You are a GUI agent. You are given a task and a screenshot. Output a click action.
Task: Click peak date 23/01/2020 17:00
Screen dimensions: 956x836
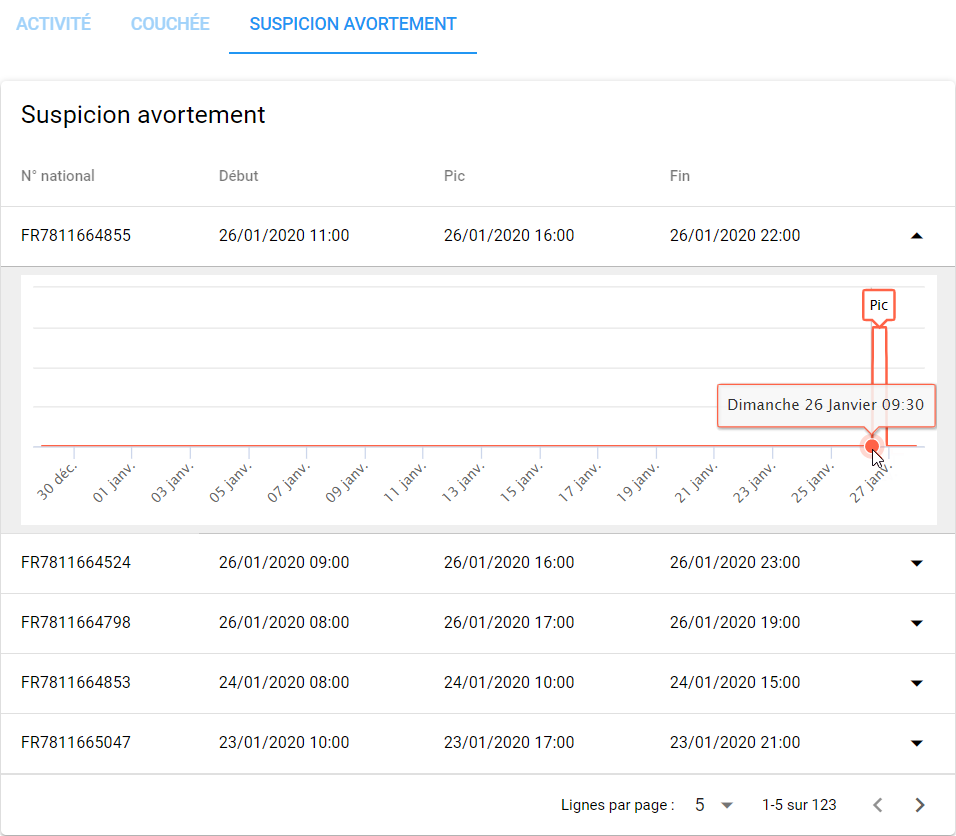(509, 742)
